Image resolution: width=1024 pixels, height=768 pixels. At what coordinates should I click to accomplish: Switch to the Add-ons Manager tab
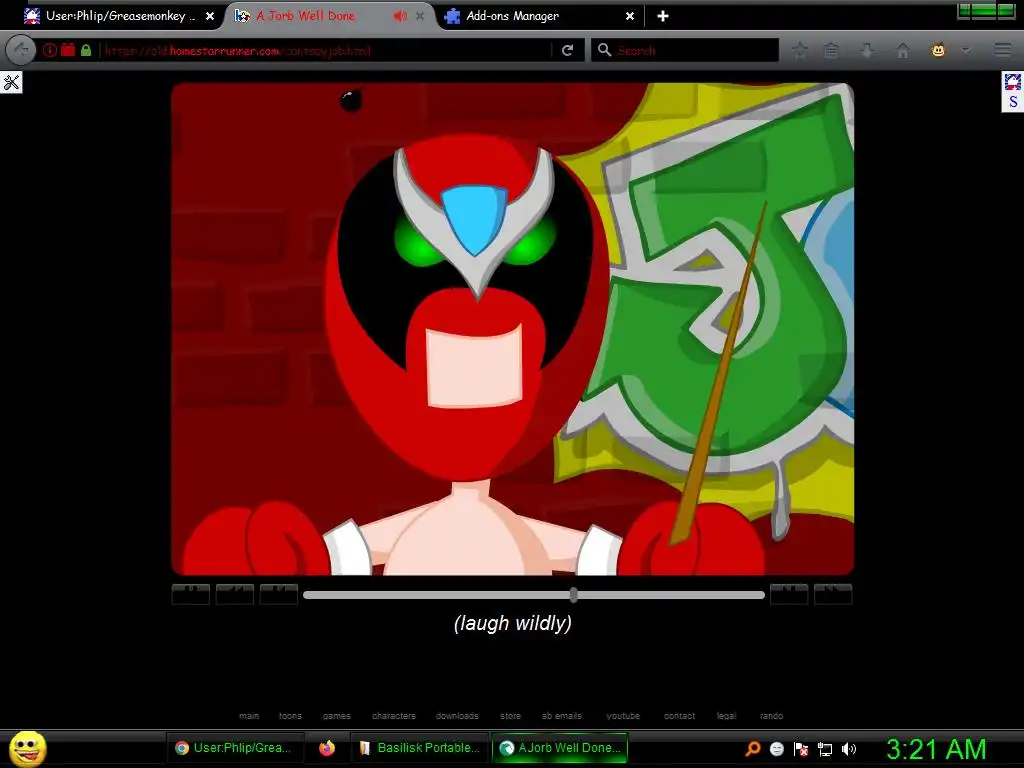tap(512, 16)
